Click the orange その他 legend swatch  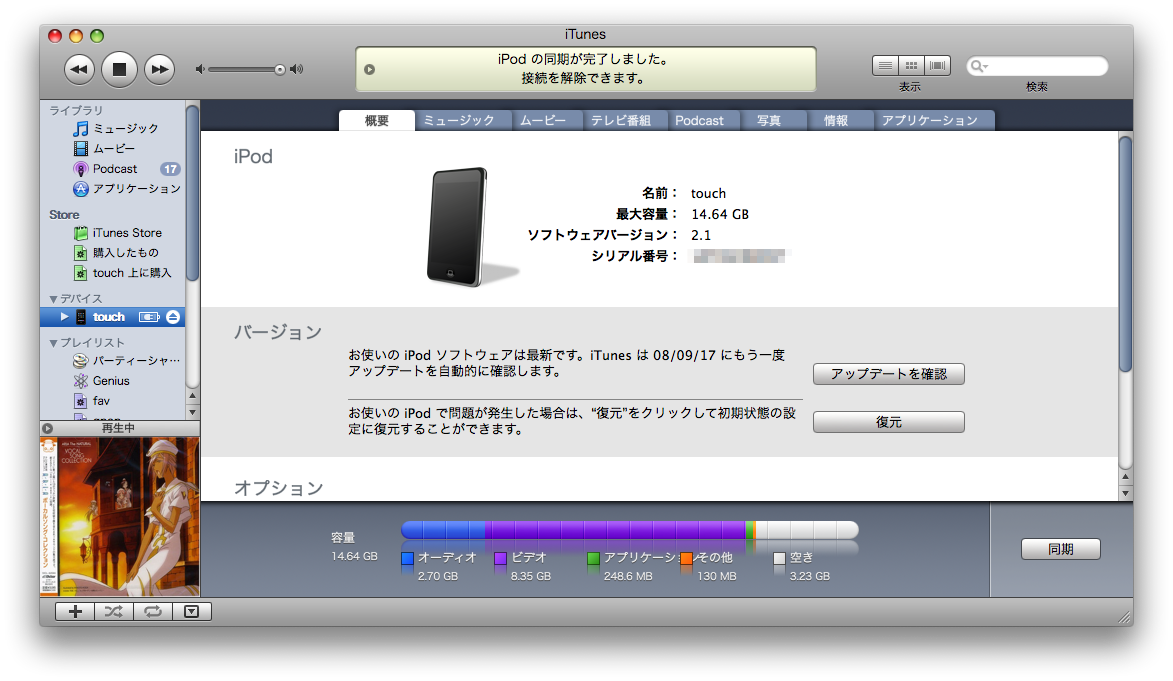point(686,558)
